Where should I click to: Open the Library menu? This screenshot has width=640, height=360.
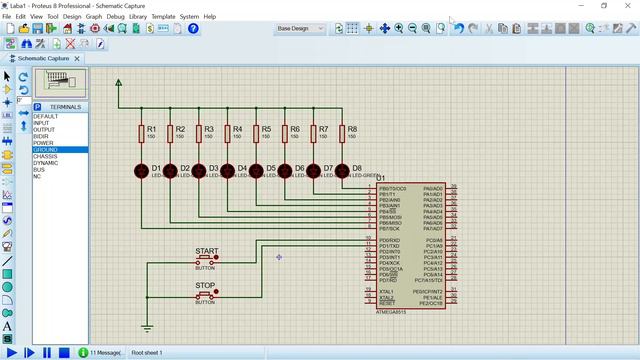click(138, 17)
